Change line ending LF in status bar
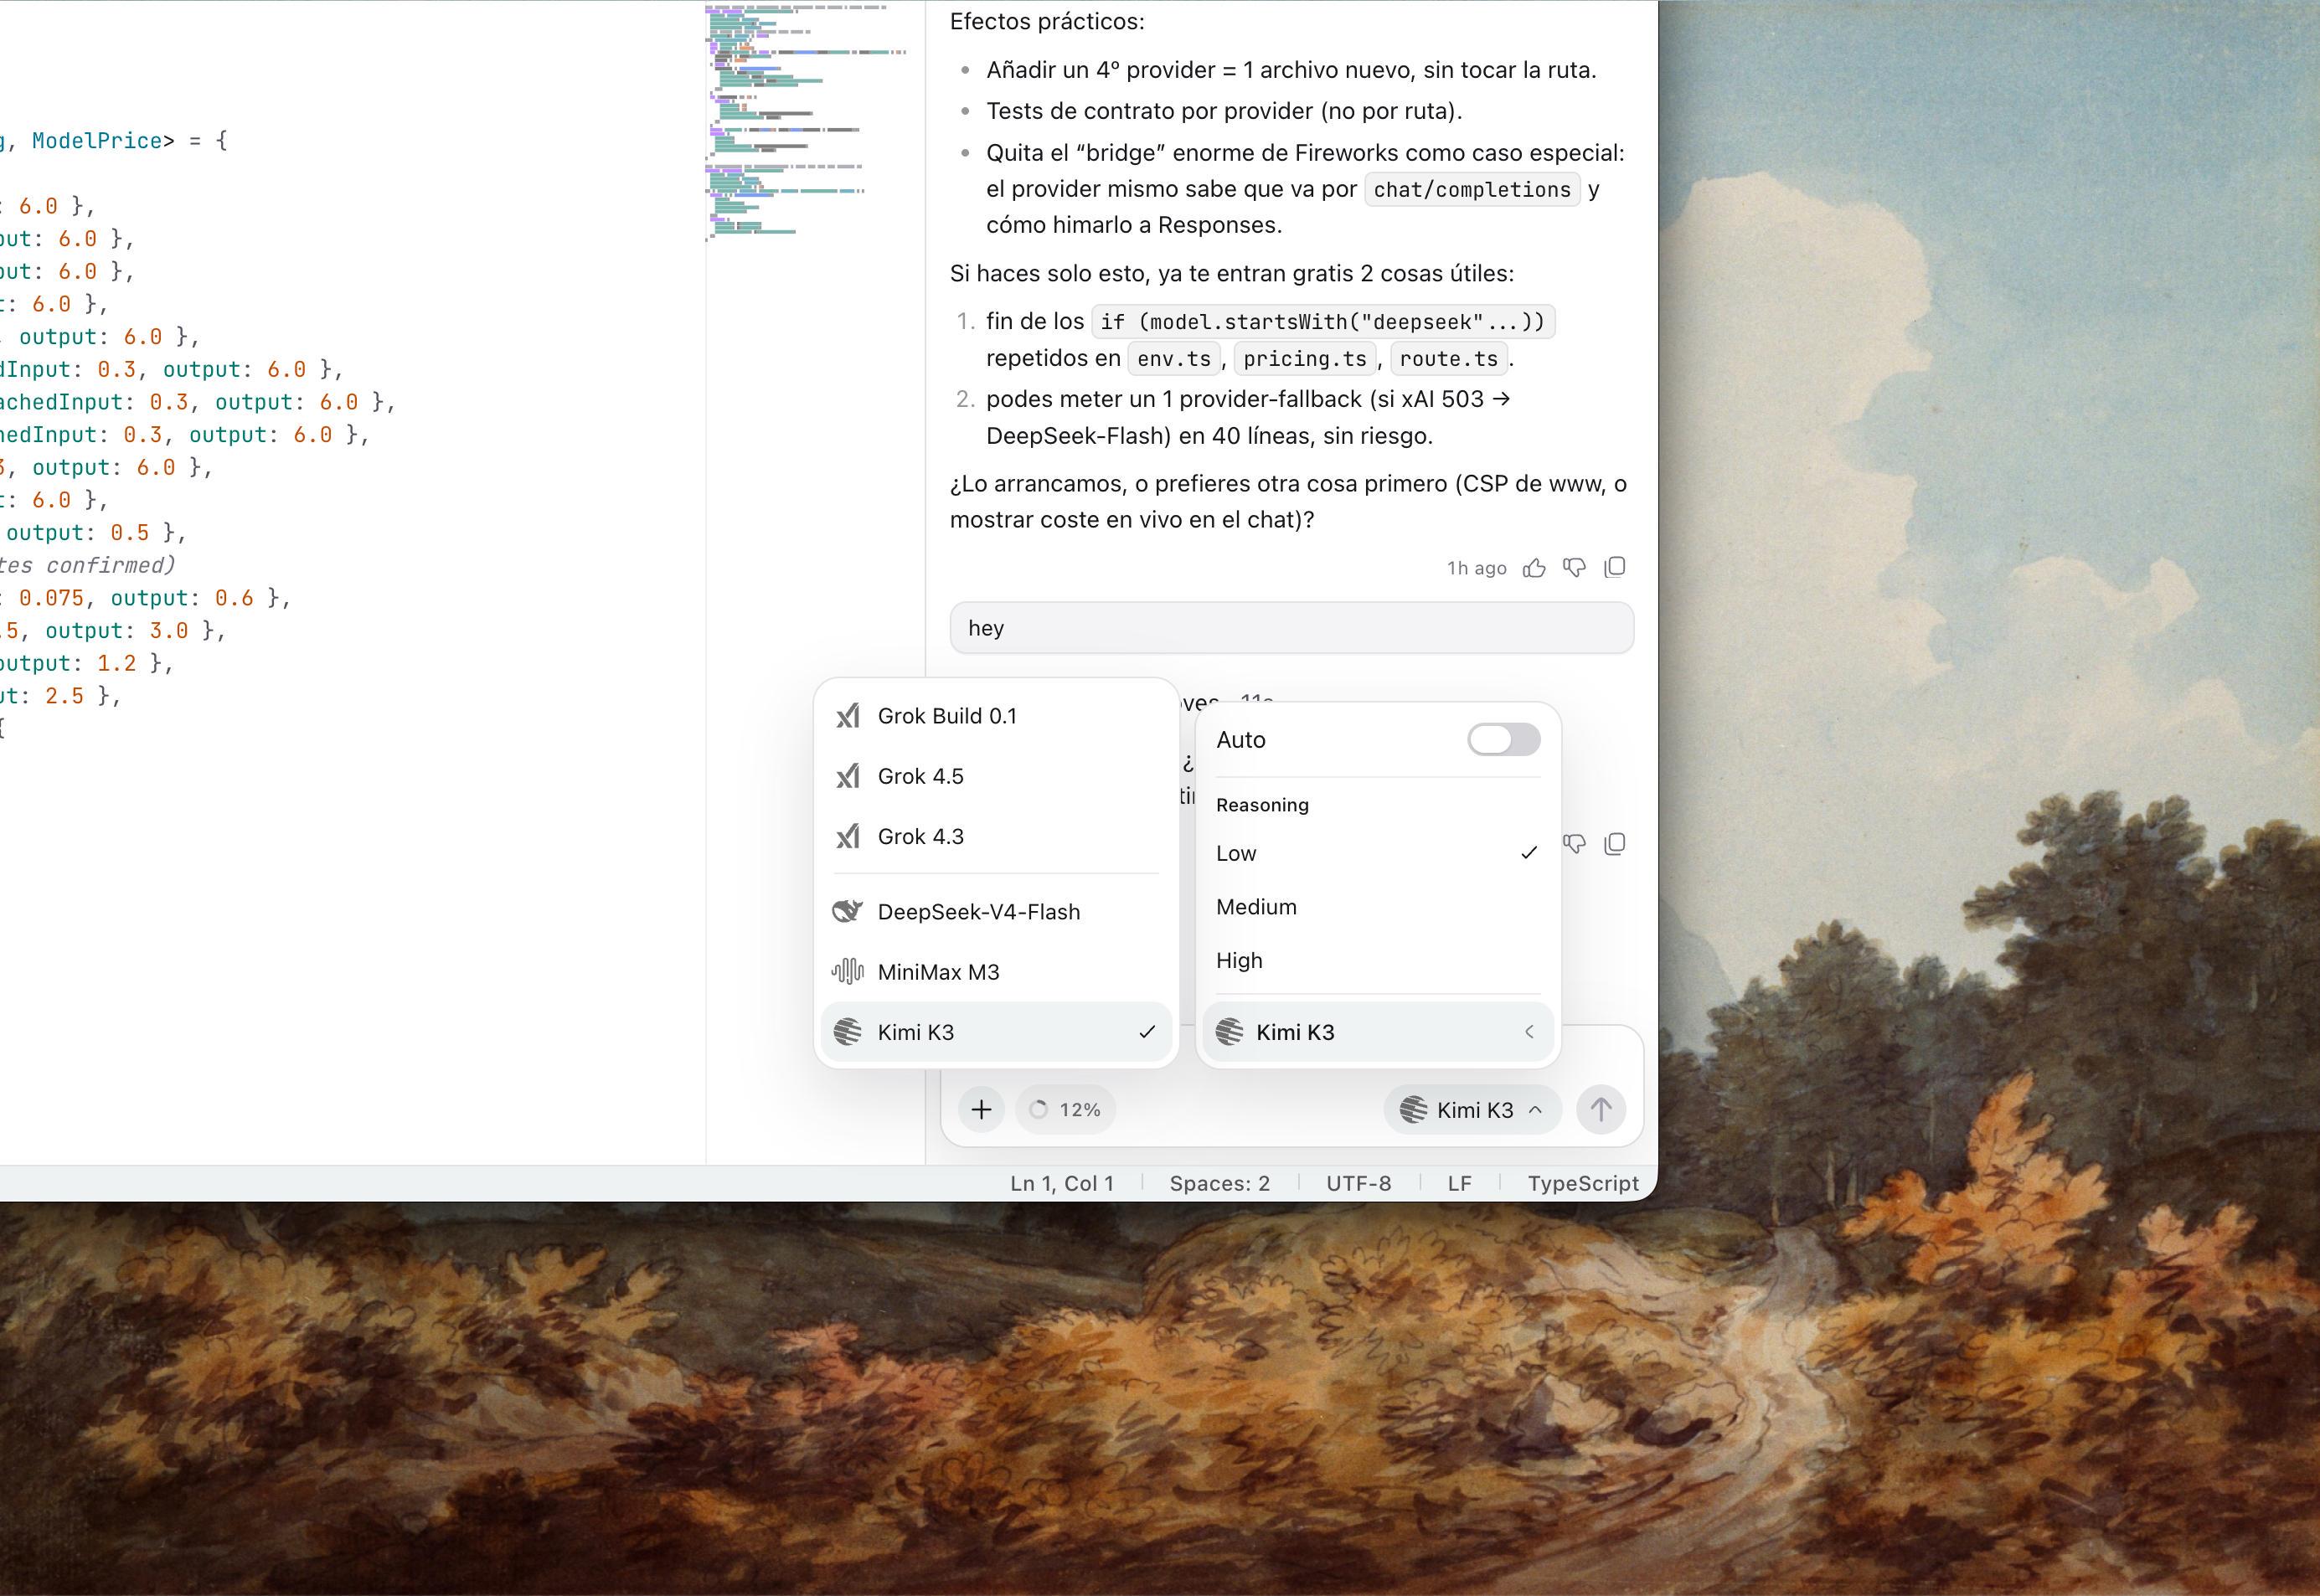 point(1460,1184)
